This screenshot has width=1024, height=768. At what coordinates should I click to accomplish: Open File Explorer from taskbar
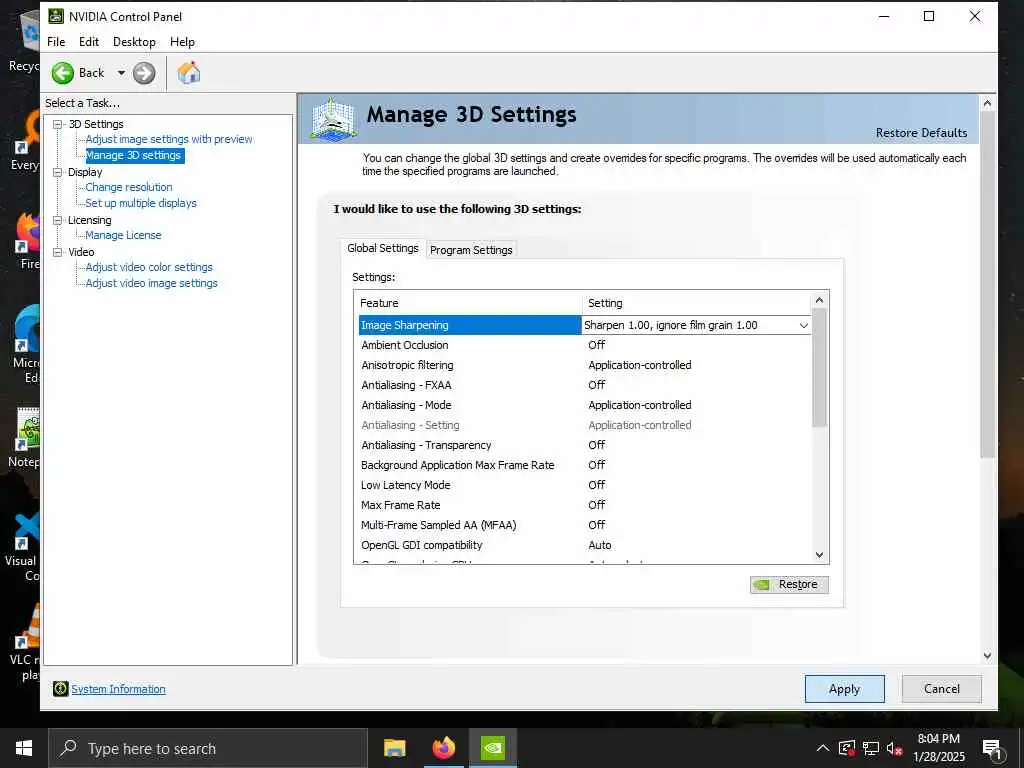coord(394,748)
